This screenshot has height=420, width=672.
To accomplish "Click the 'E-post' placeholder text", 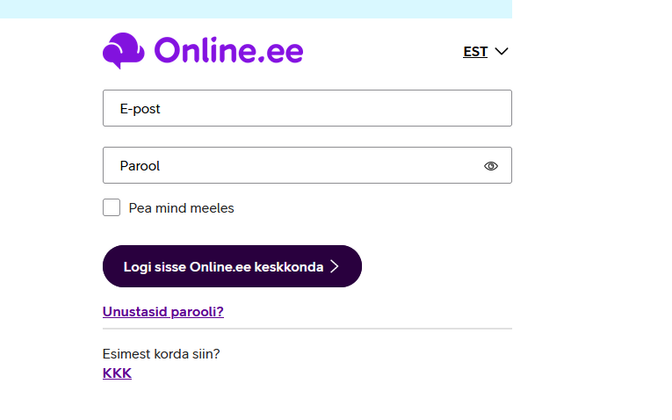I will tap(140, 108).
